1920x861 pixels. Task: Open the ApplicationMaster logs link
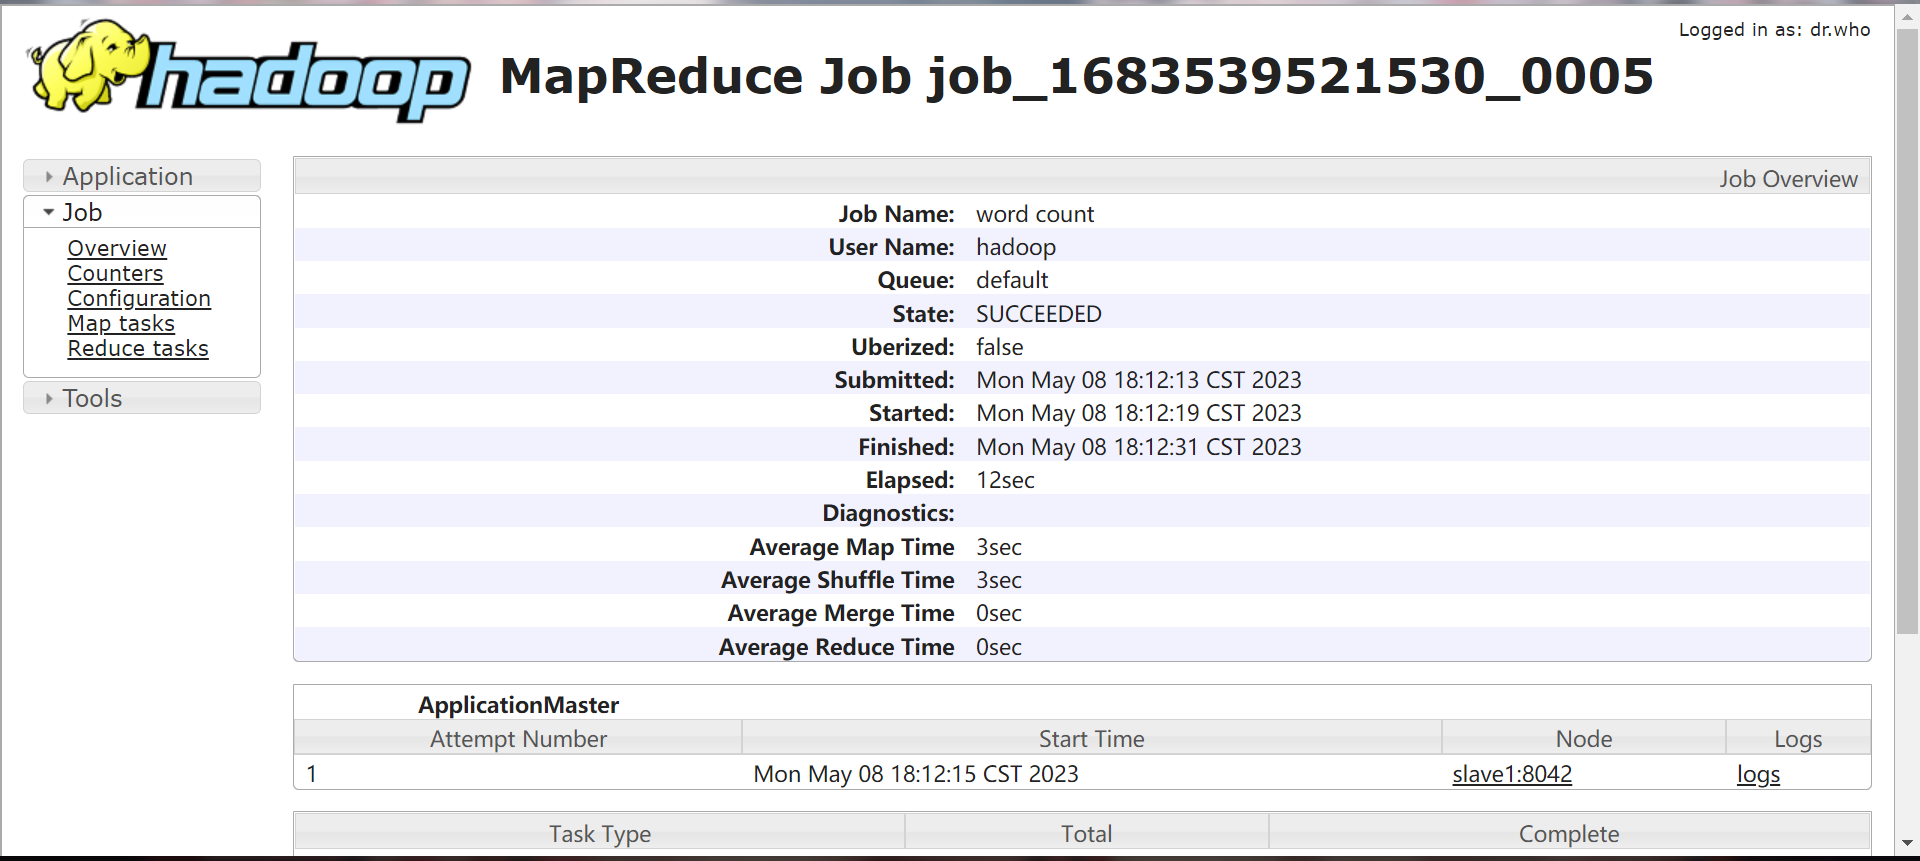(1758, 774)
